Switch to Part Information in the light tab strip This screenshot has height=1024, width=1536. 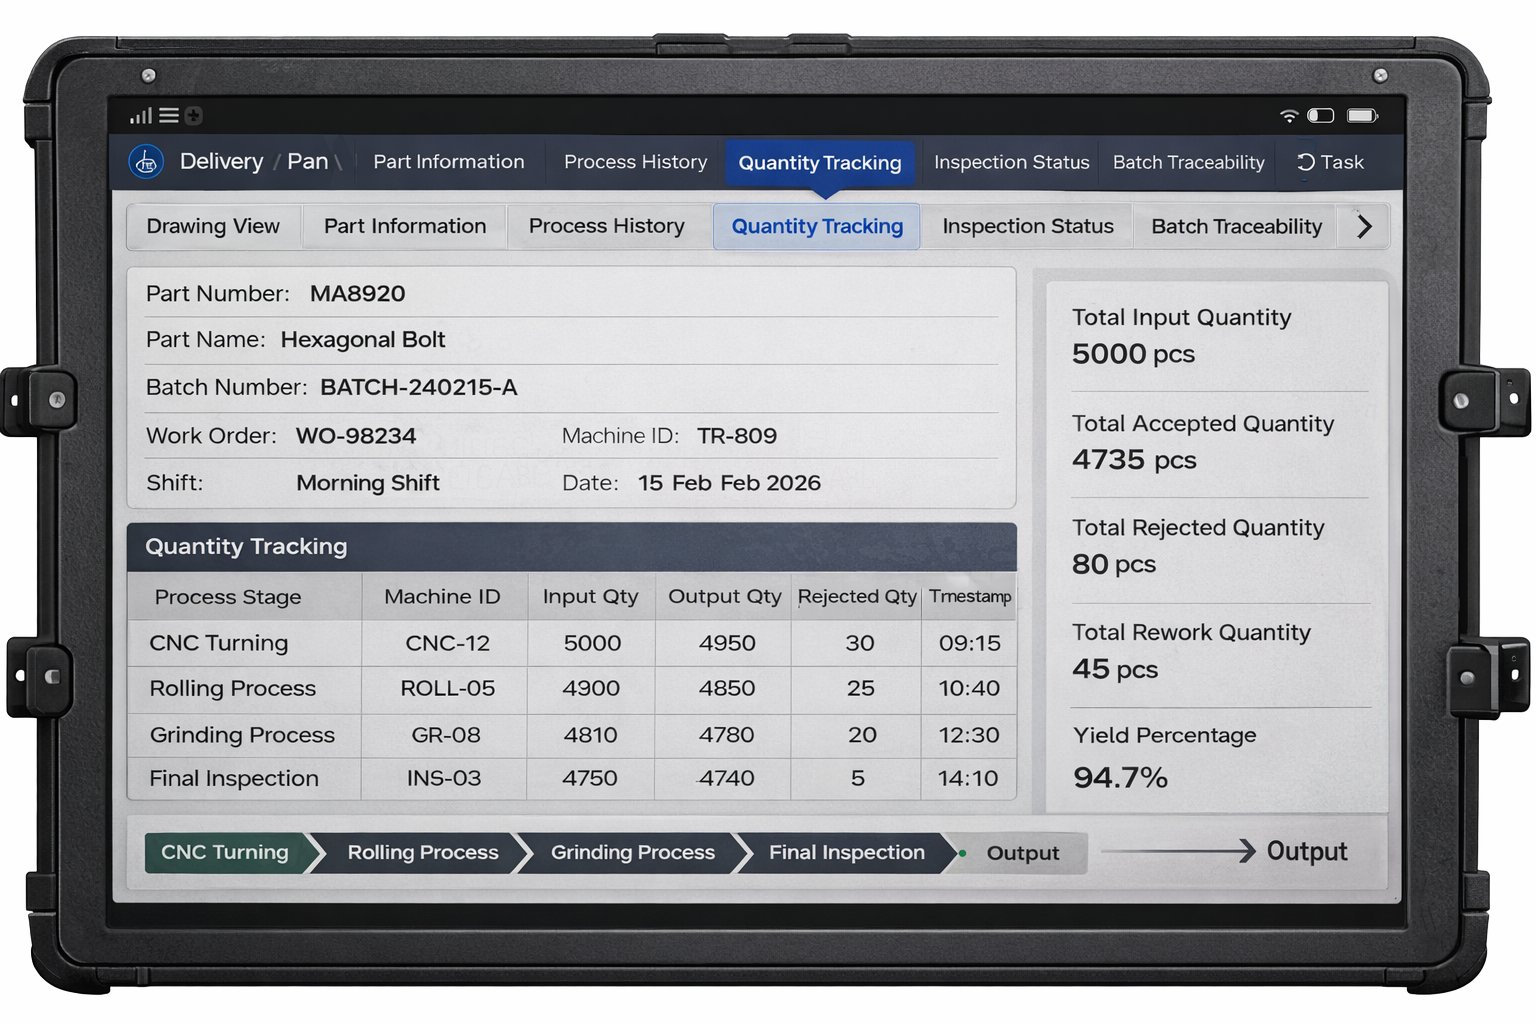pos(405,226)
